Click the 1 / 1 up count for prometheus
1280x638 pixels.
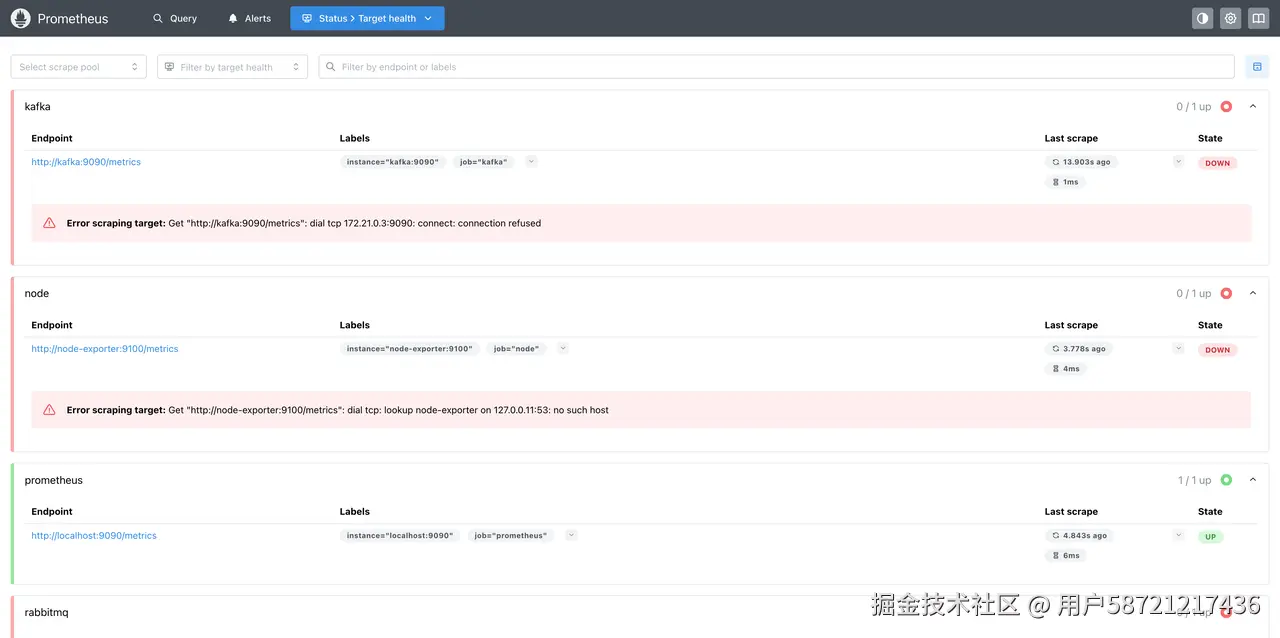[x=1194, y=480]
